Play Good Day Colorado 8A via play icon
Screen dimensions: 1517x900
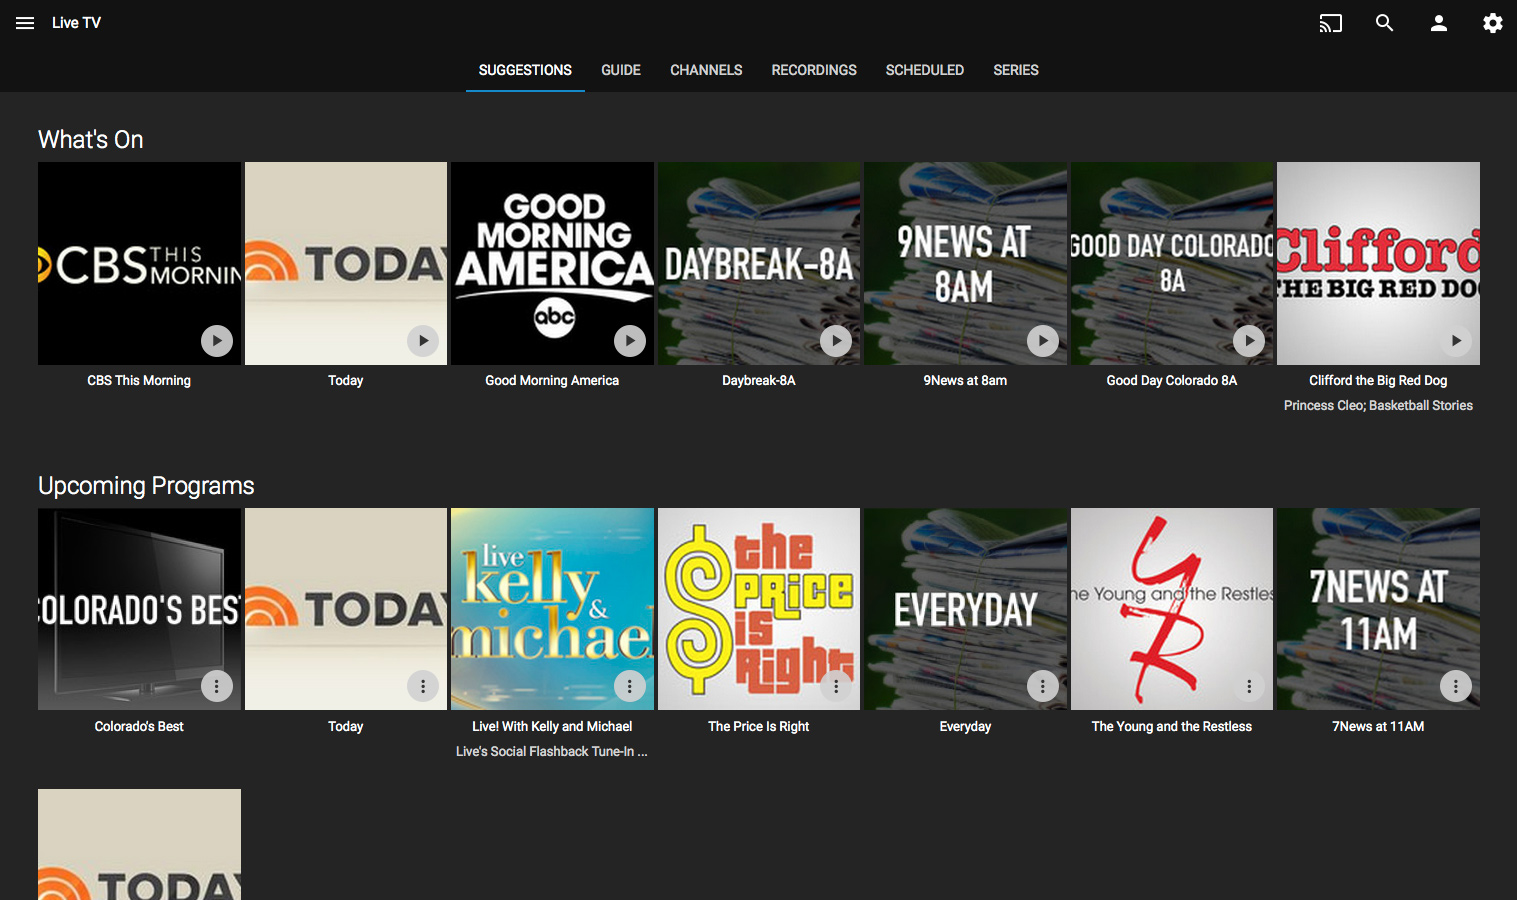[1249, 341]
